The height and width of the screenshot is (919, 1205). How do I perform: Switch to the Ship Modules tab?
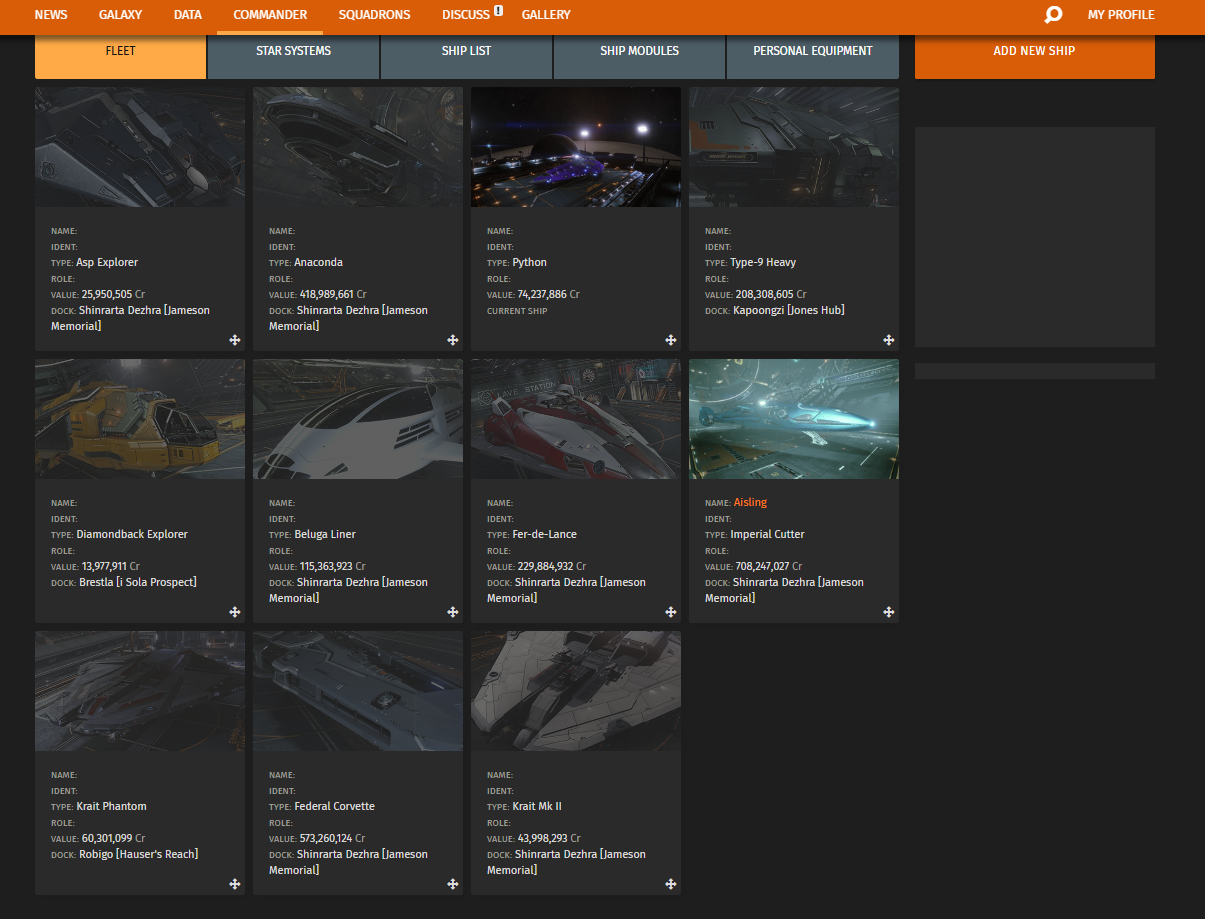point(640,57)
